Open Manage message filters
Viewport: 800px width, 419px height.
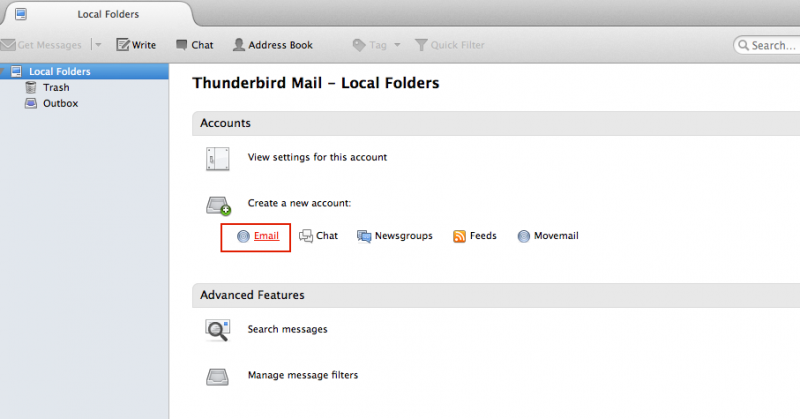coord(303,375)
